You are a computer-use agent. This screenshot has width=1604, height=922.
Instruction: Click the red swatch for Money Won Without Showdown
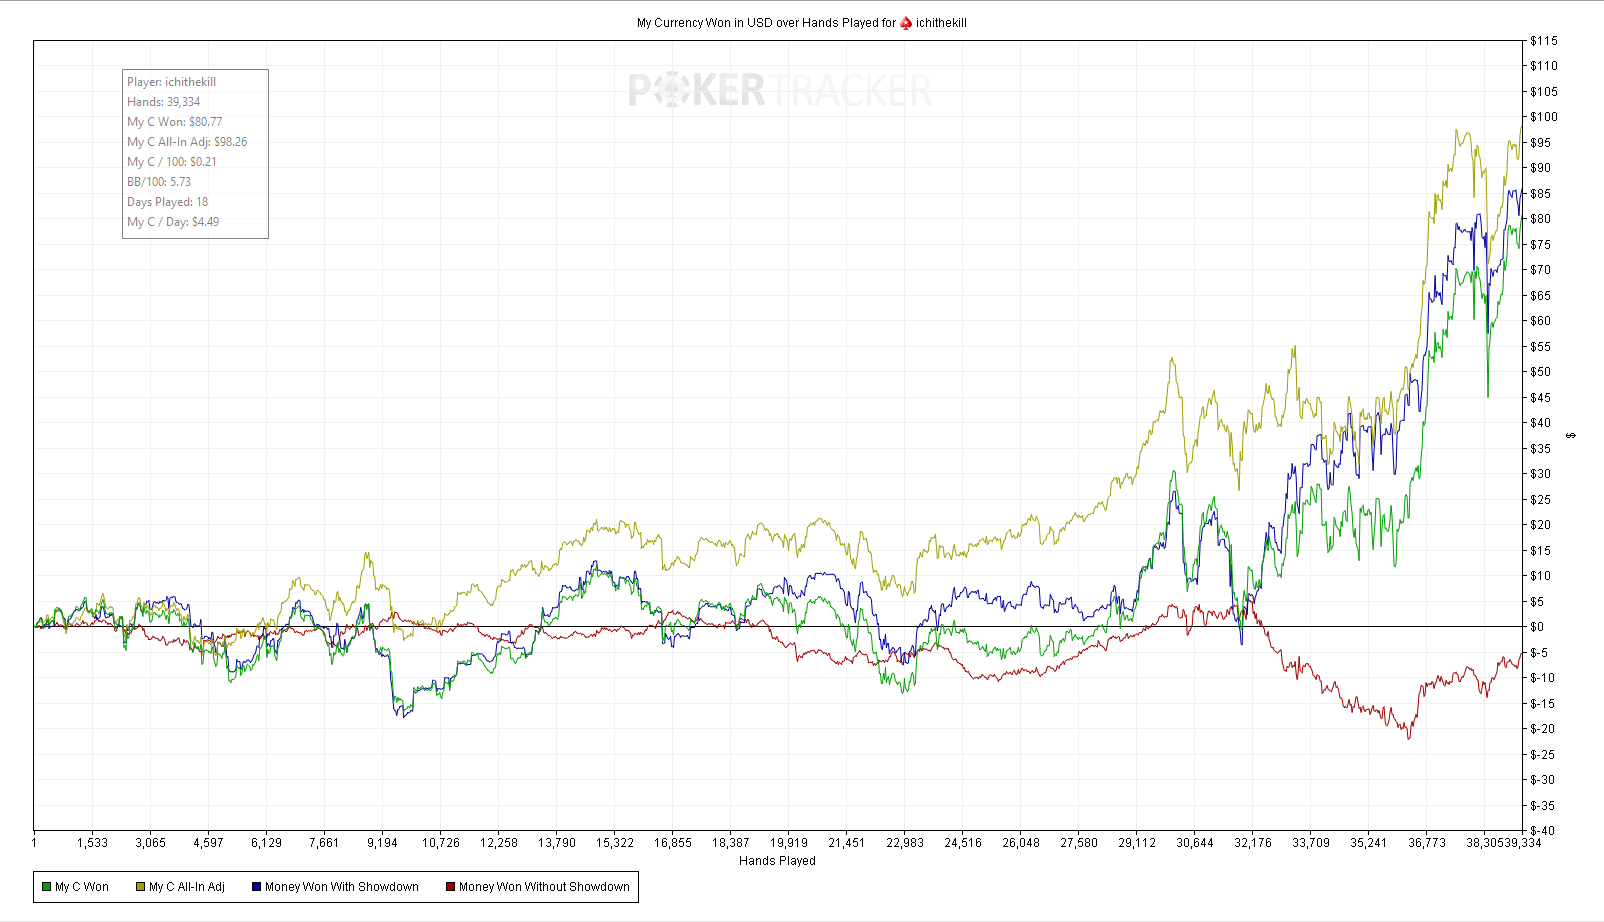pos(450,887)
